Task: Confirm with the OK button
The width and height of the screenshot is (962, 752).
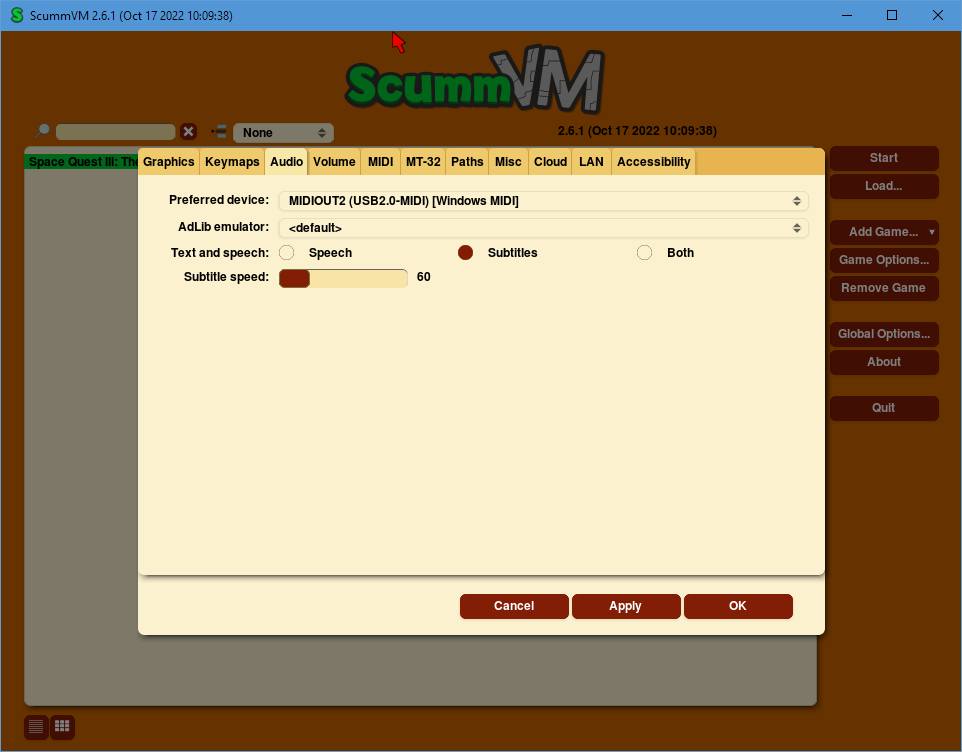Action: [738, 606]
